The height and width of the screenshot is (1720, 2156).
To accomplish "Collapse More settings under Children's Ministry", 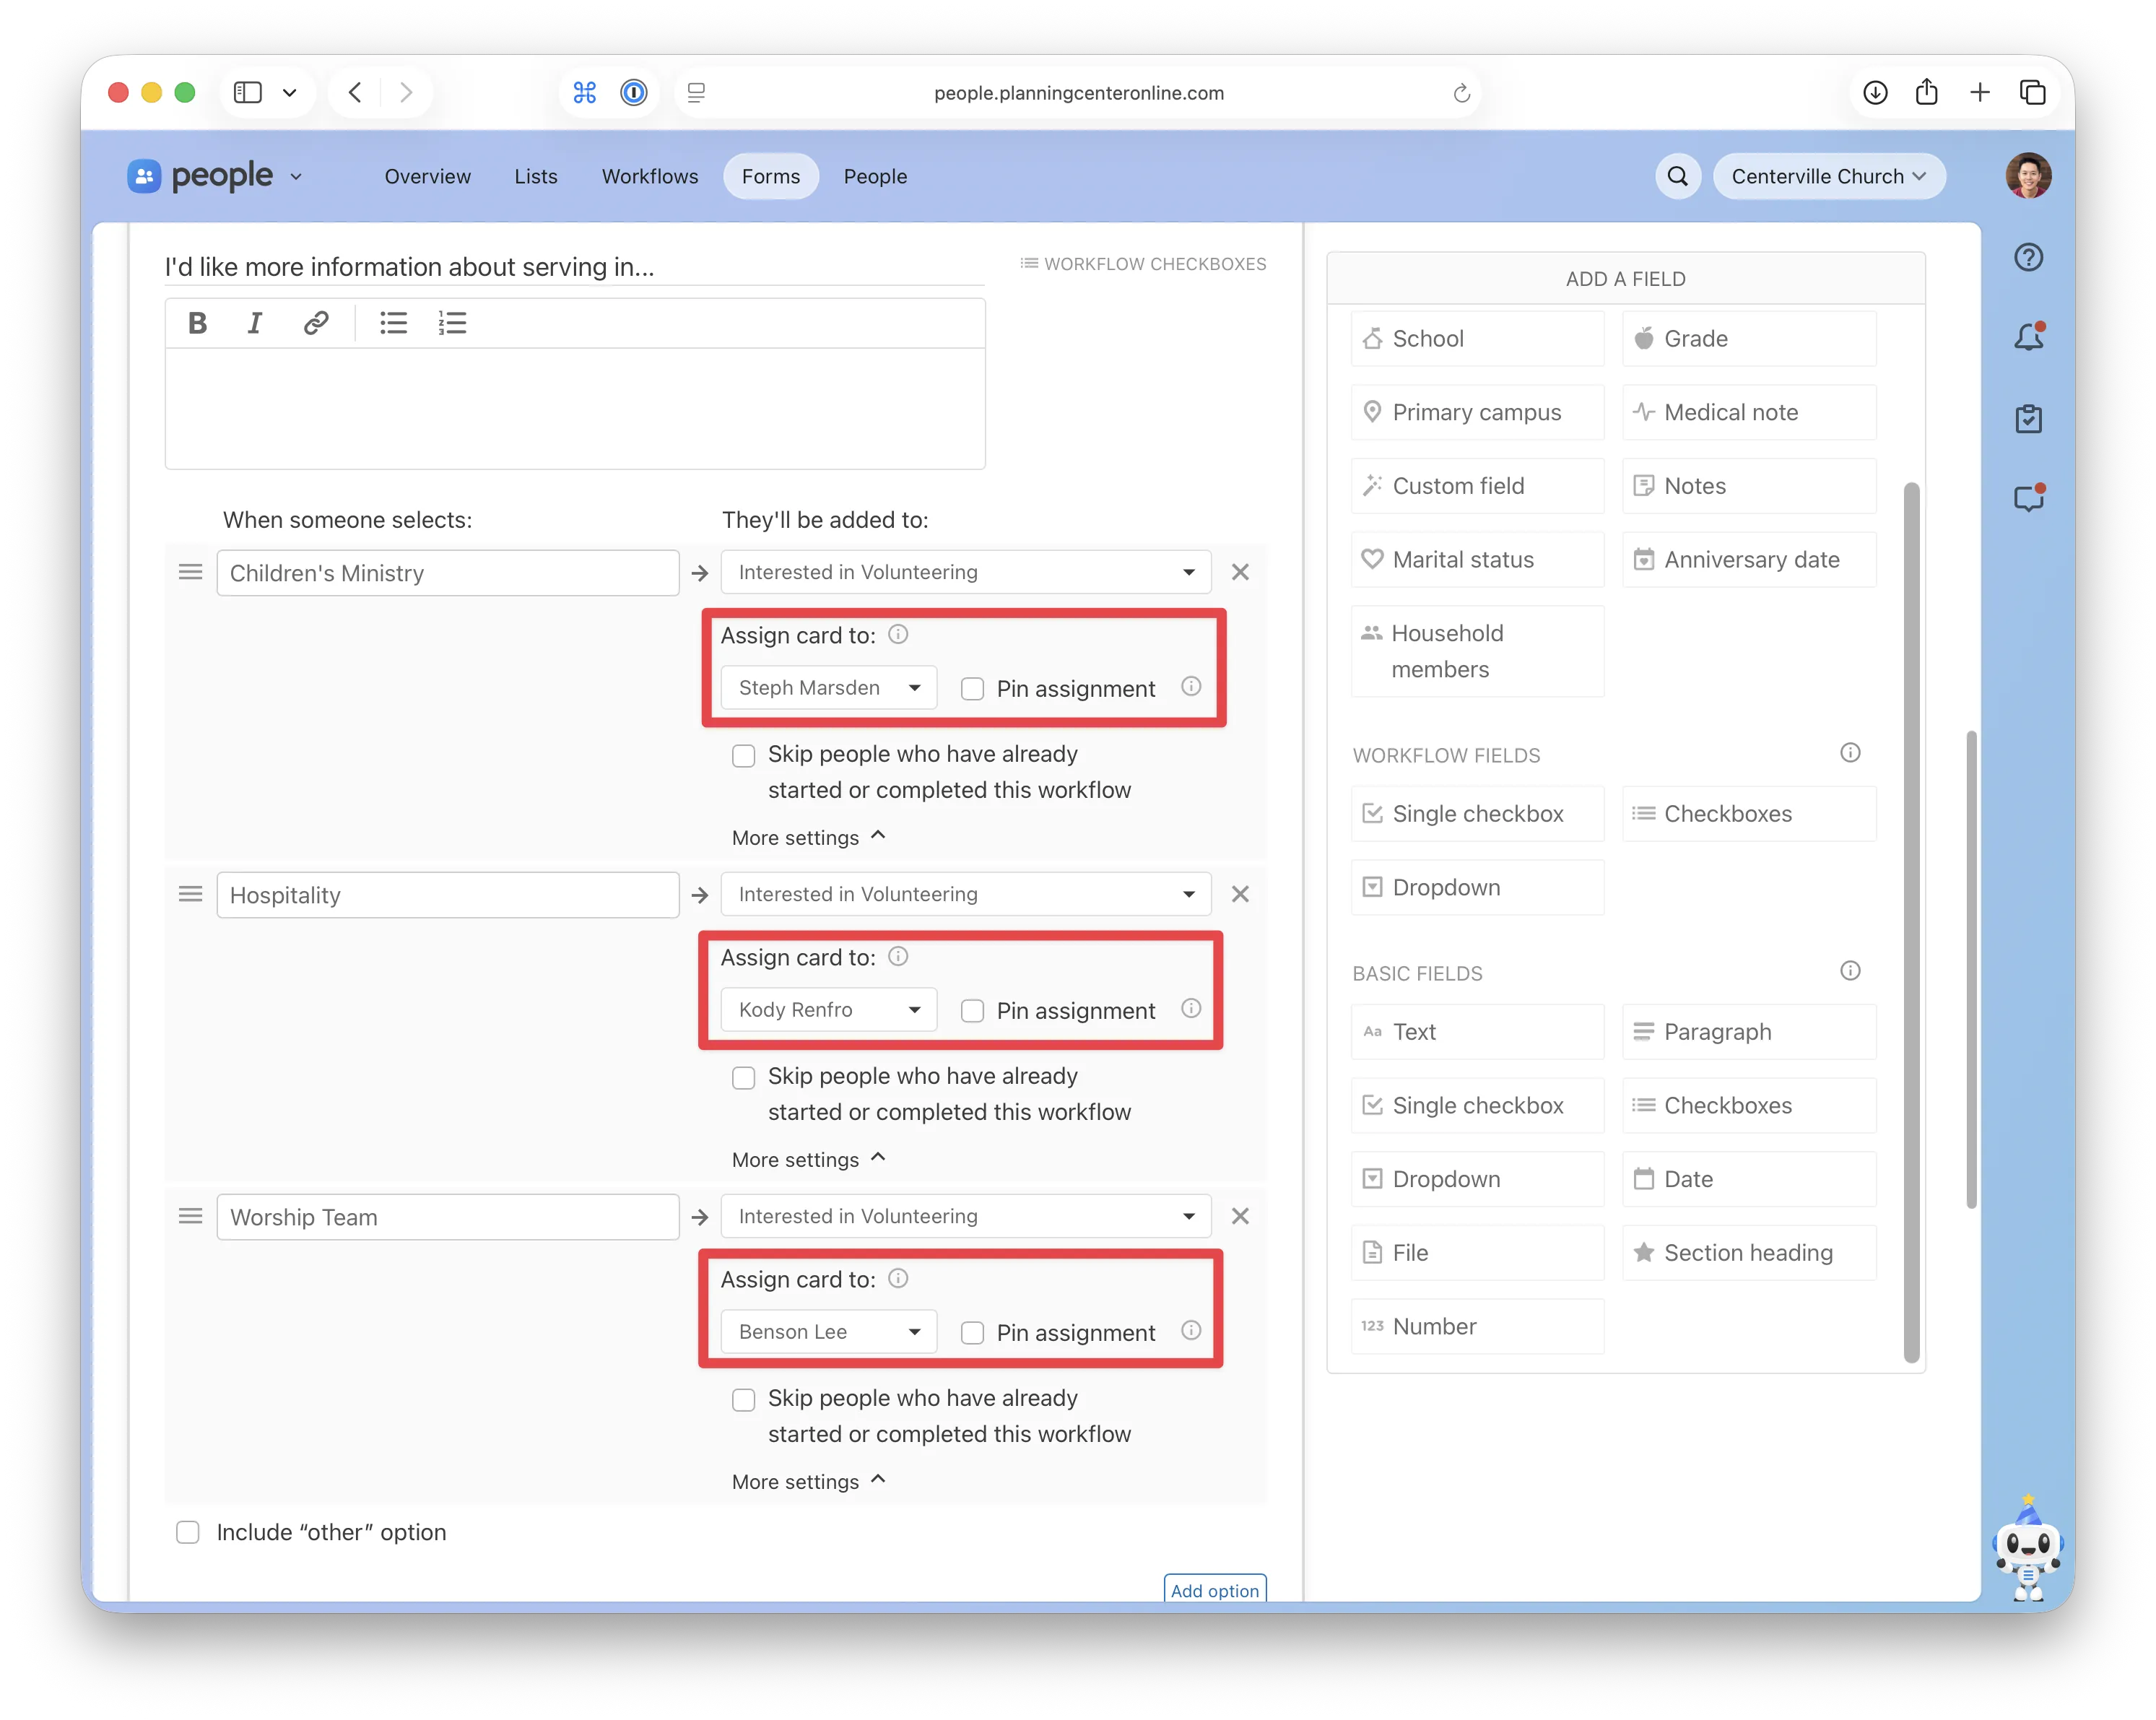I will [808, 837].
